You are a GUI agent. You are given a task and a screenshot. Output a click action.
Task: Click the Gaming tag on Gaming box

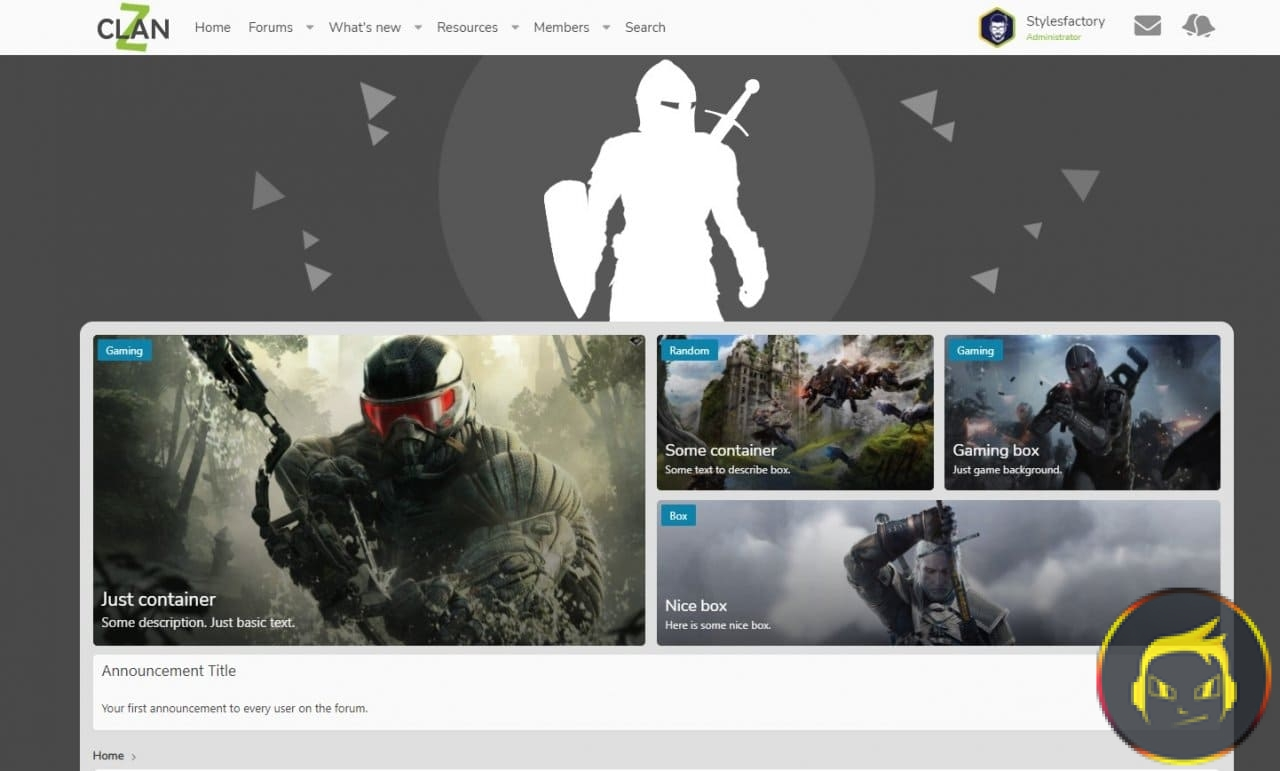click(975, 351)
